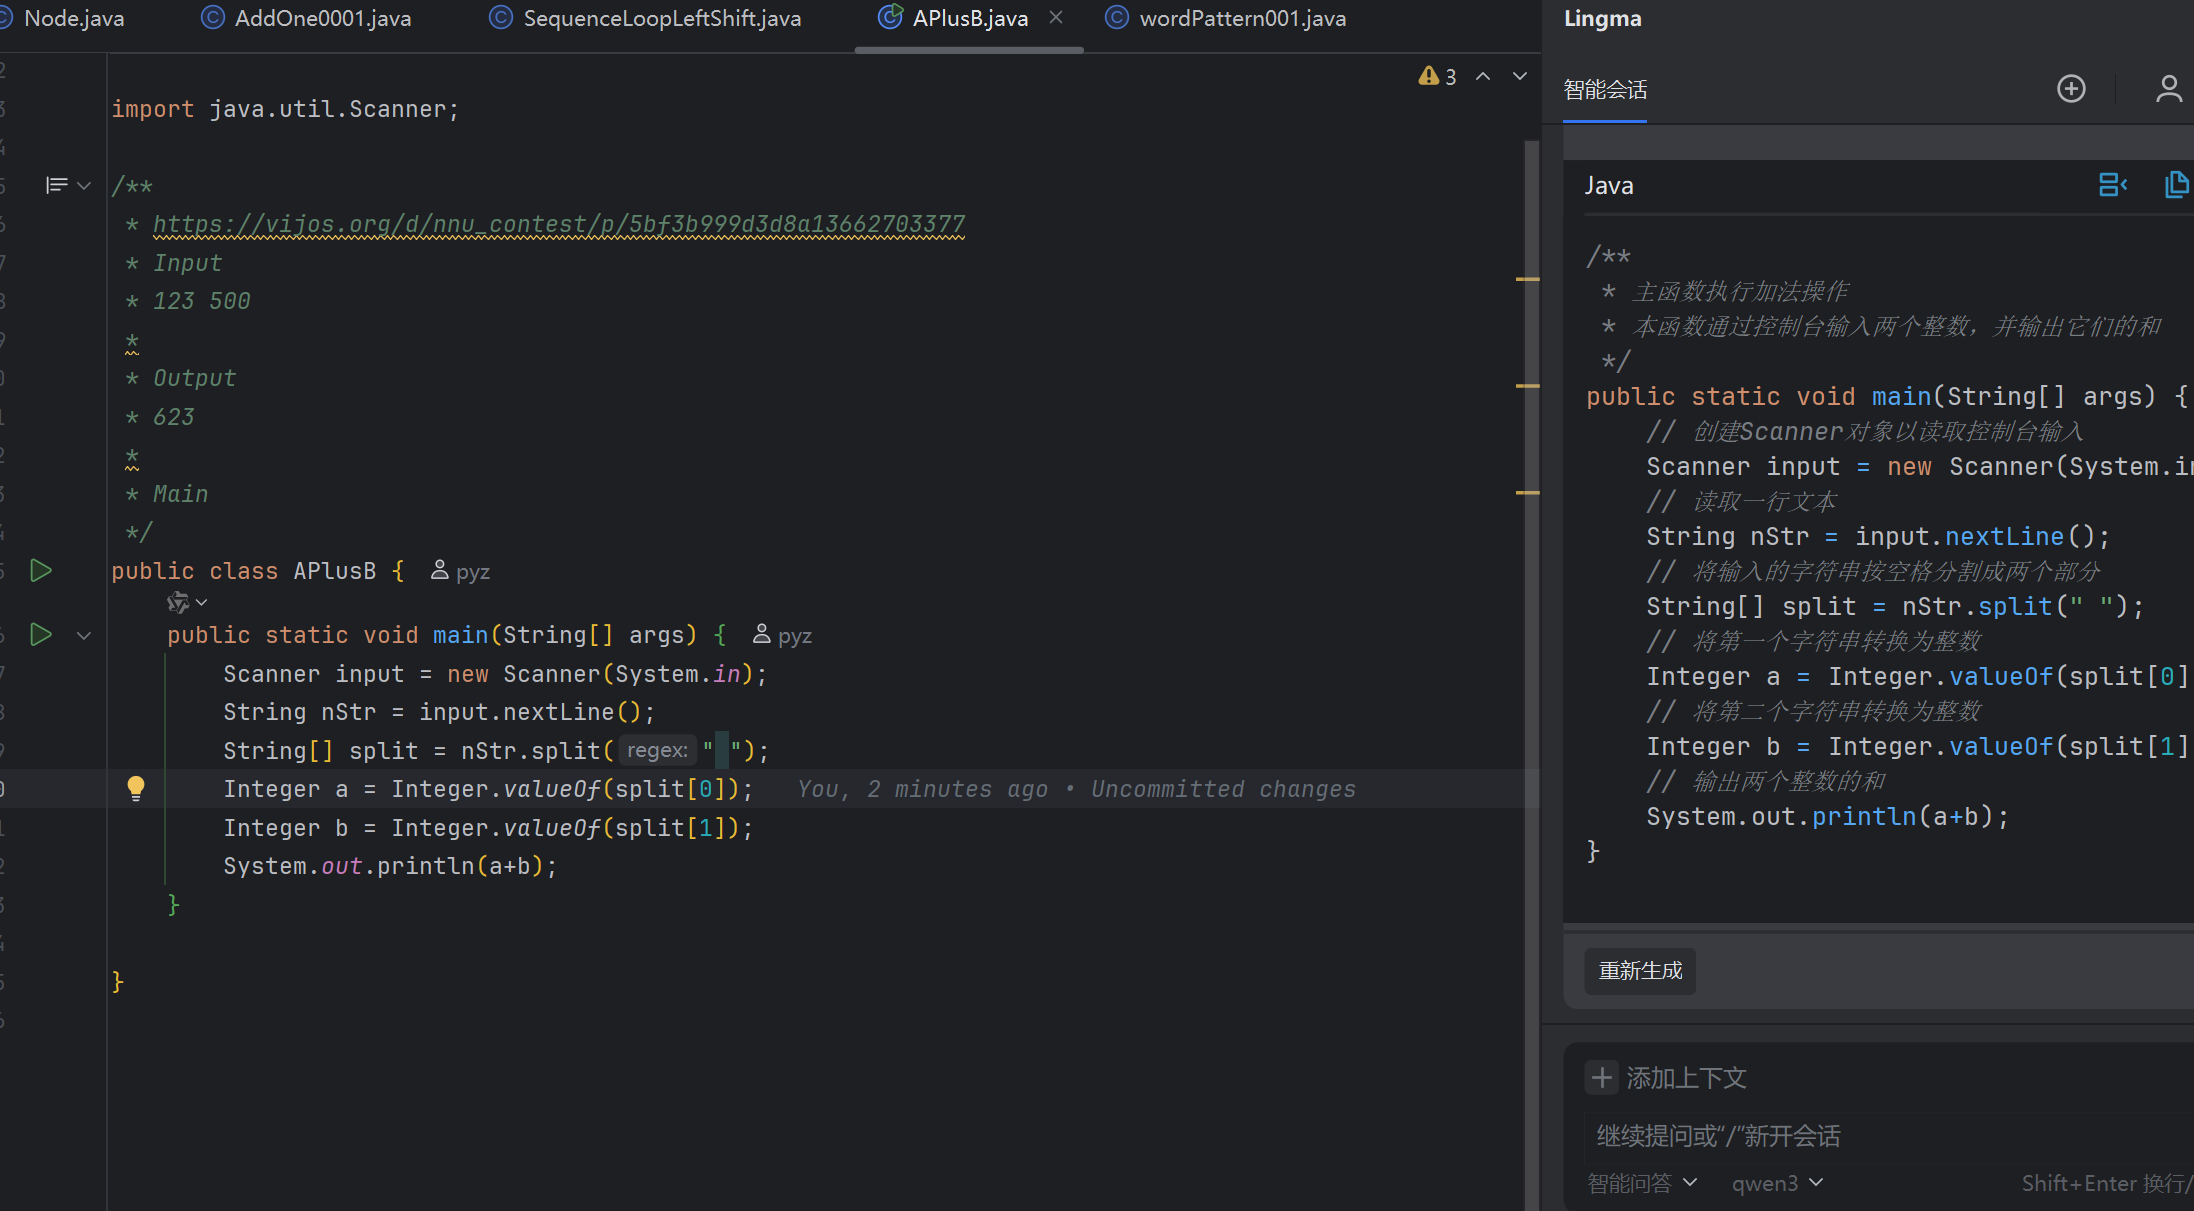This screenshot has width=2194, height=1211.
Task: Close the APlusB.java tab
Action: (x=1056, y=18)
